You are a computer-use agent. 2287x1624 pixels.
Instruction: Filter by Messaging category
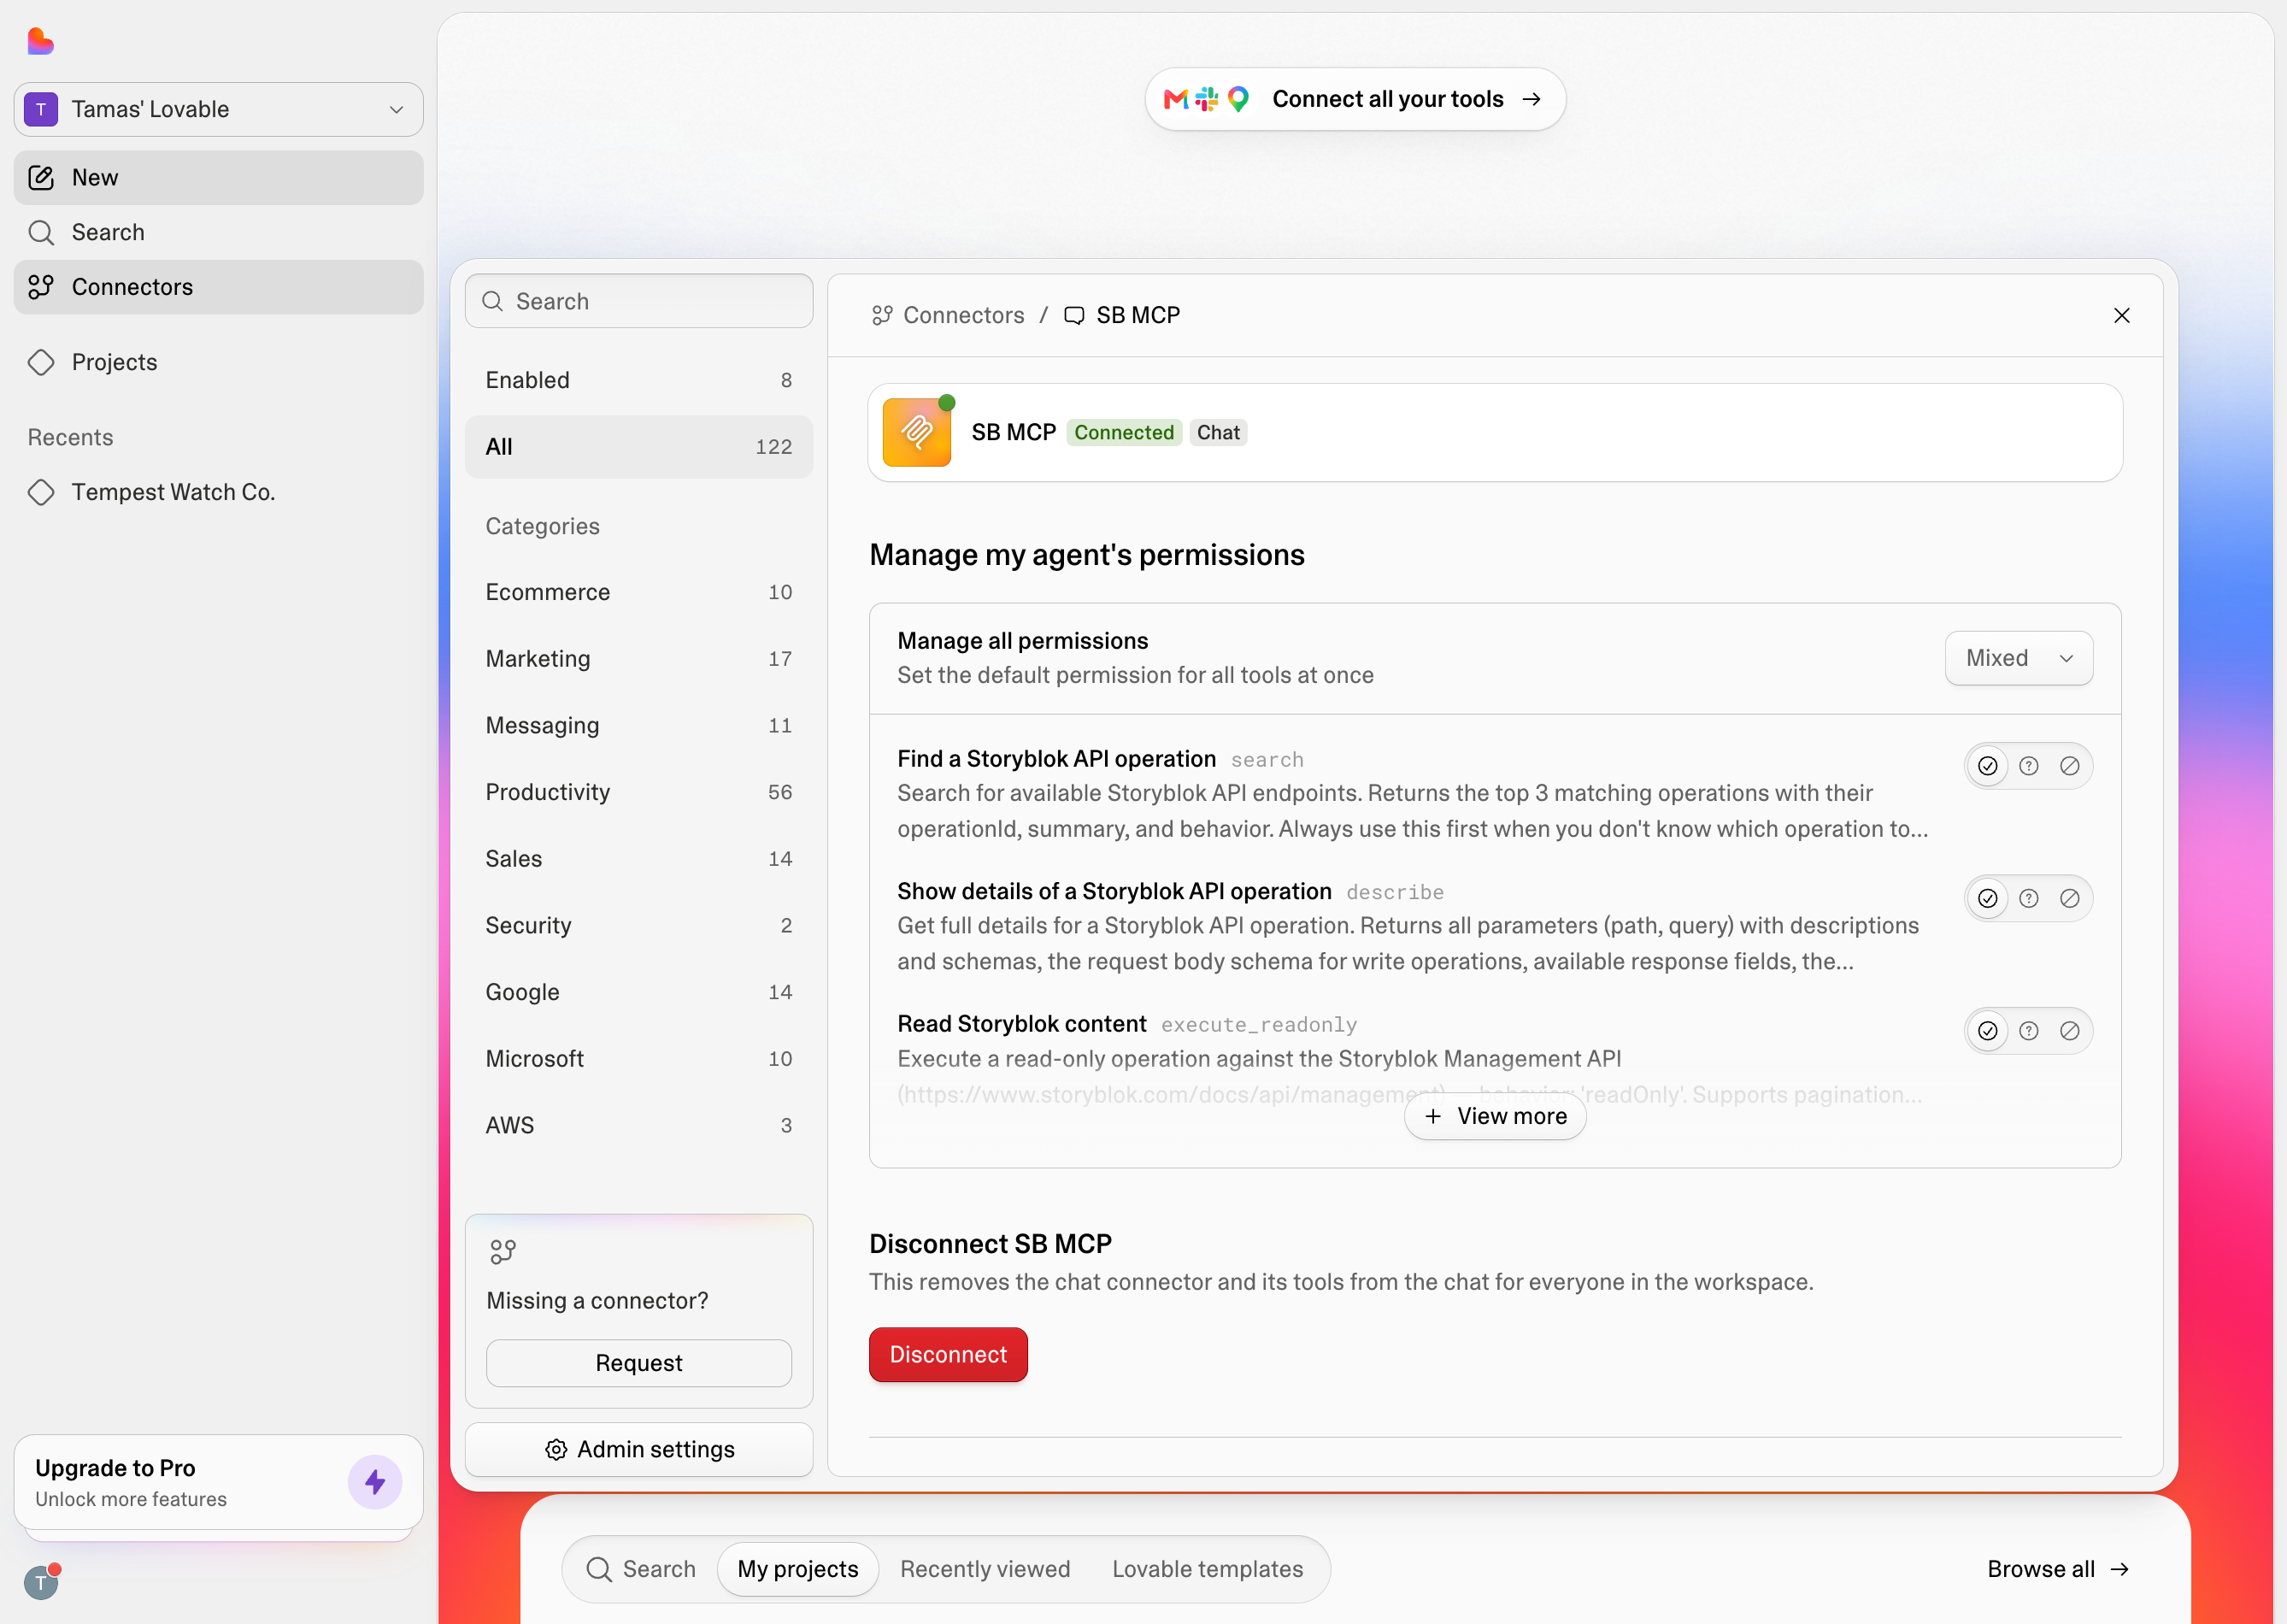coord(639,725)
